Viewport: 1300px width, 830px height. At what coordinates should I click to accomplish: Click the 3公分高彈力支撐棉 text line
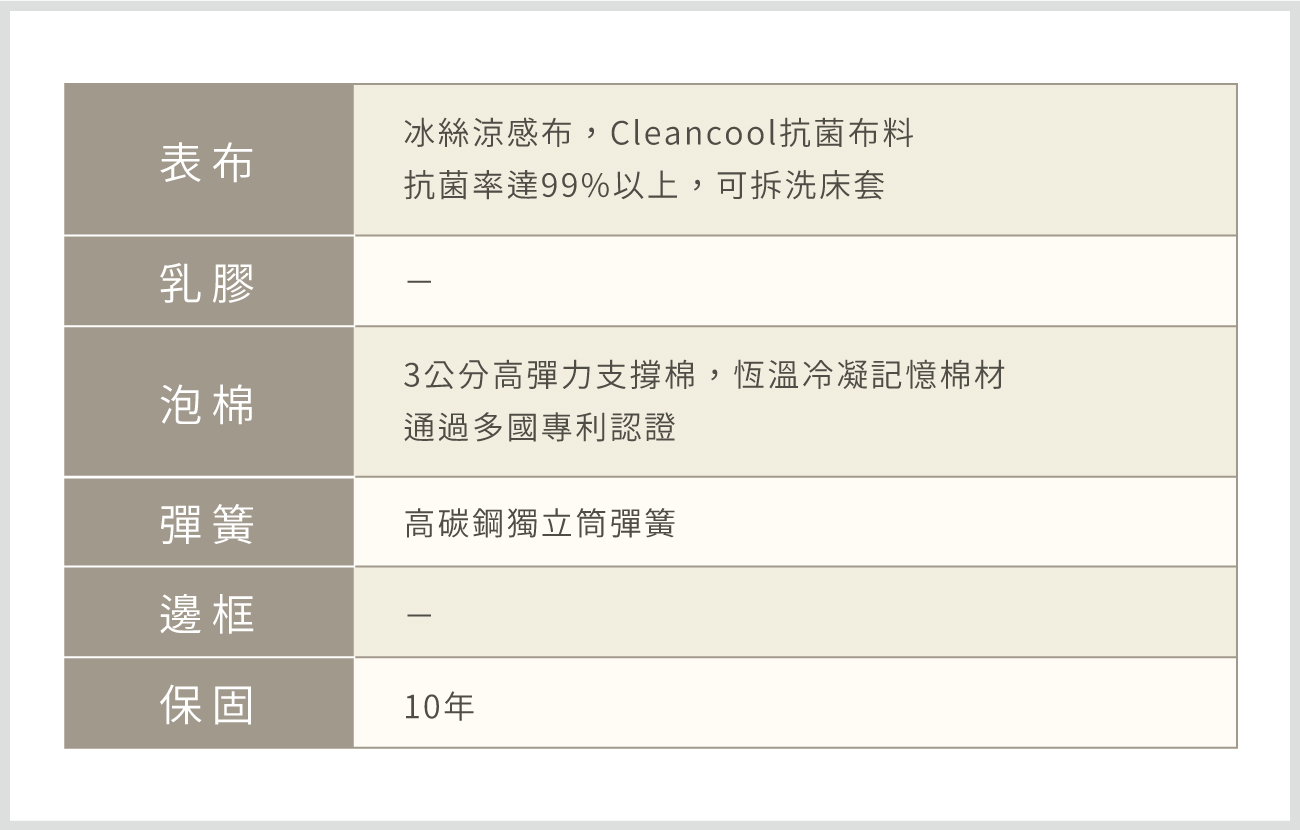pos(704,375)
